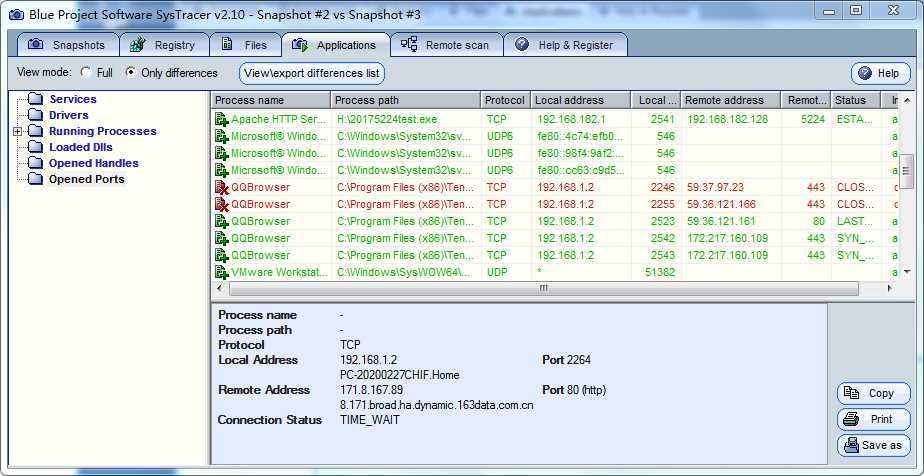Select the Only differences radio button
The height and width of the screenshot is (476, 924).
[x=131, y=73]
